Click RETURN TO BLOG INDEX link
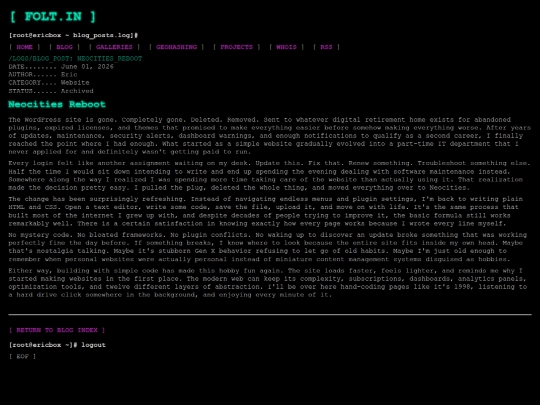 pyautogui.click(x=57, y=330)
